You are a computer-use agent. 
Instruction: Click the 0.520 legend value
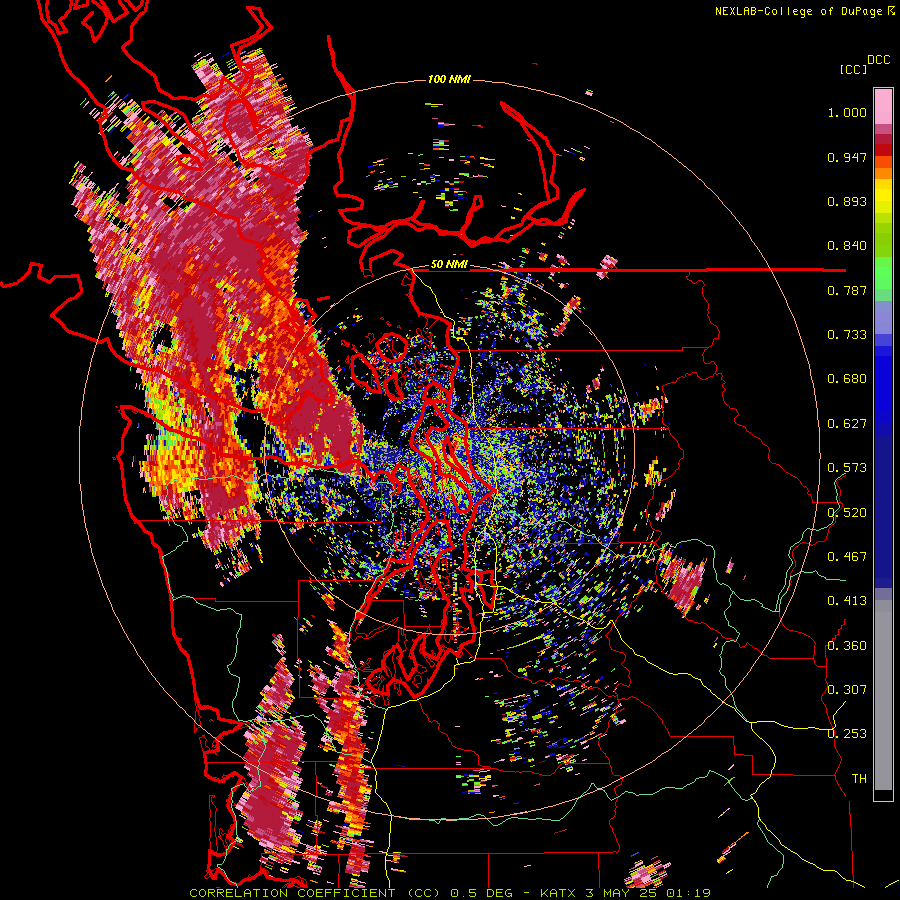(847, 513)
